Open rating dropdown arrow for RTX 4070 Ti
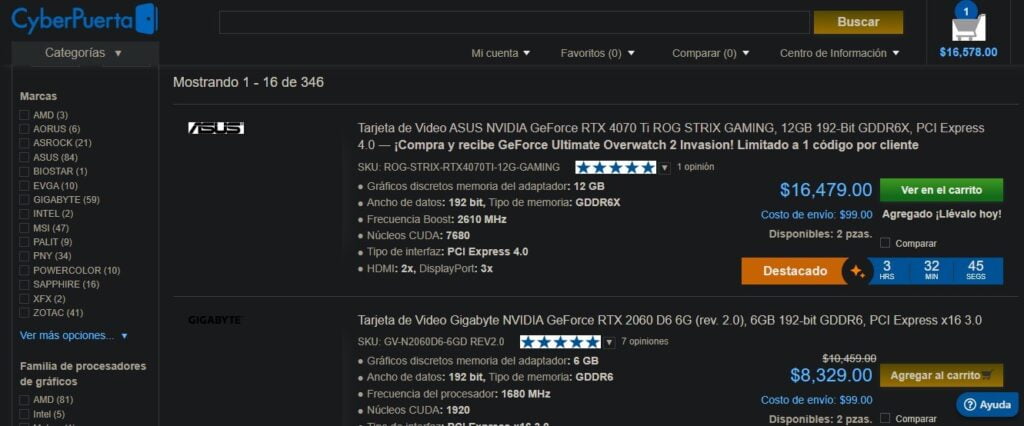 (664, 168)
